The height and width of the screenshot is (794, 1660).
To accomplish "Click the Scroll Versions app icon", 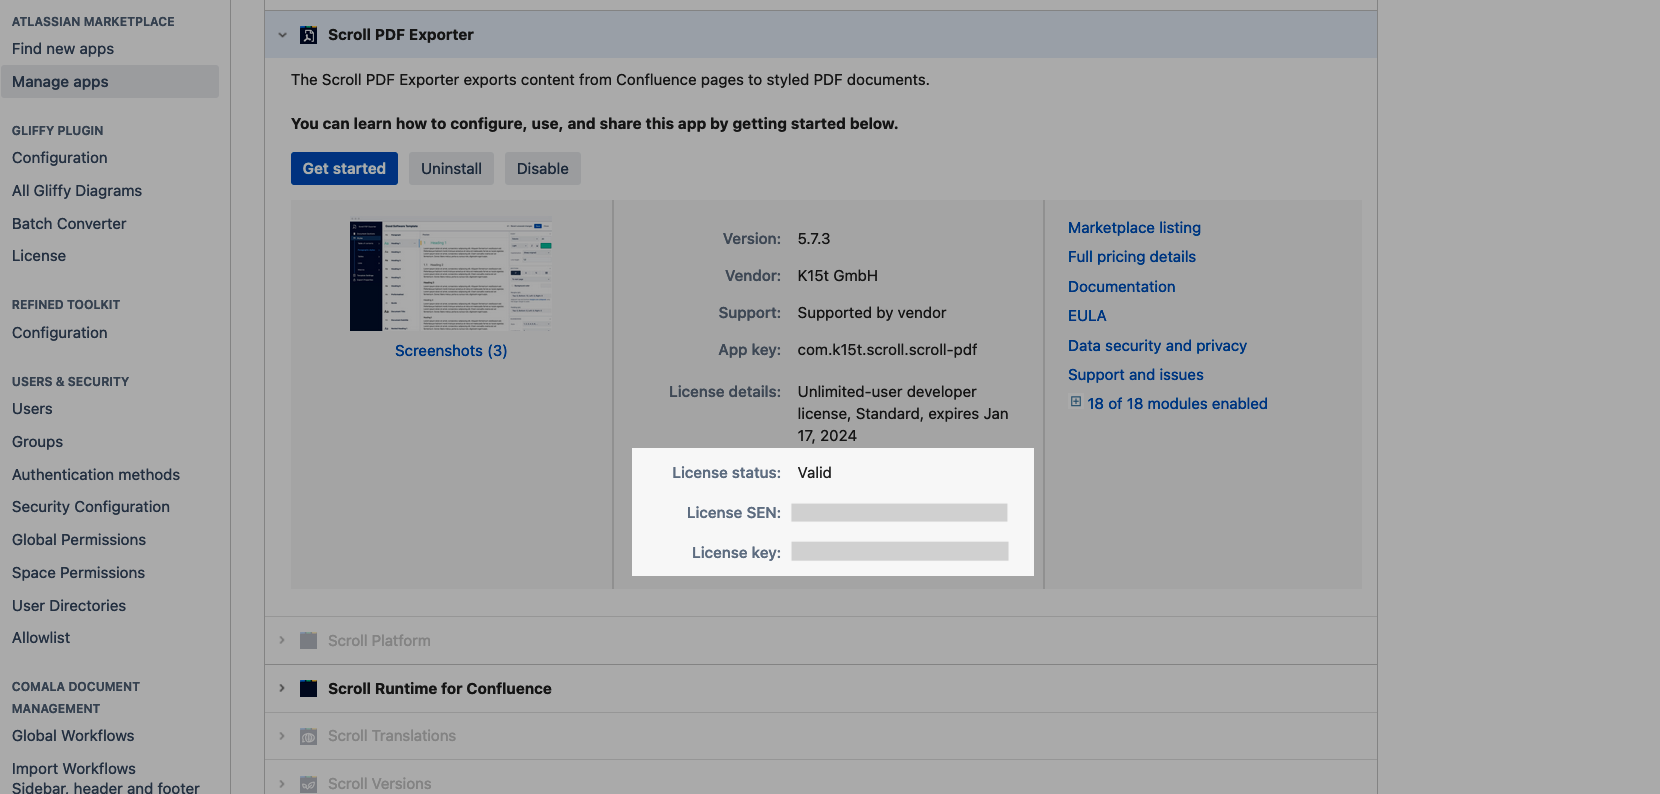I will (x=309, y=784).
